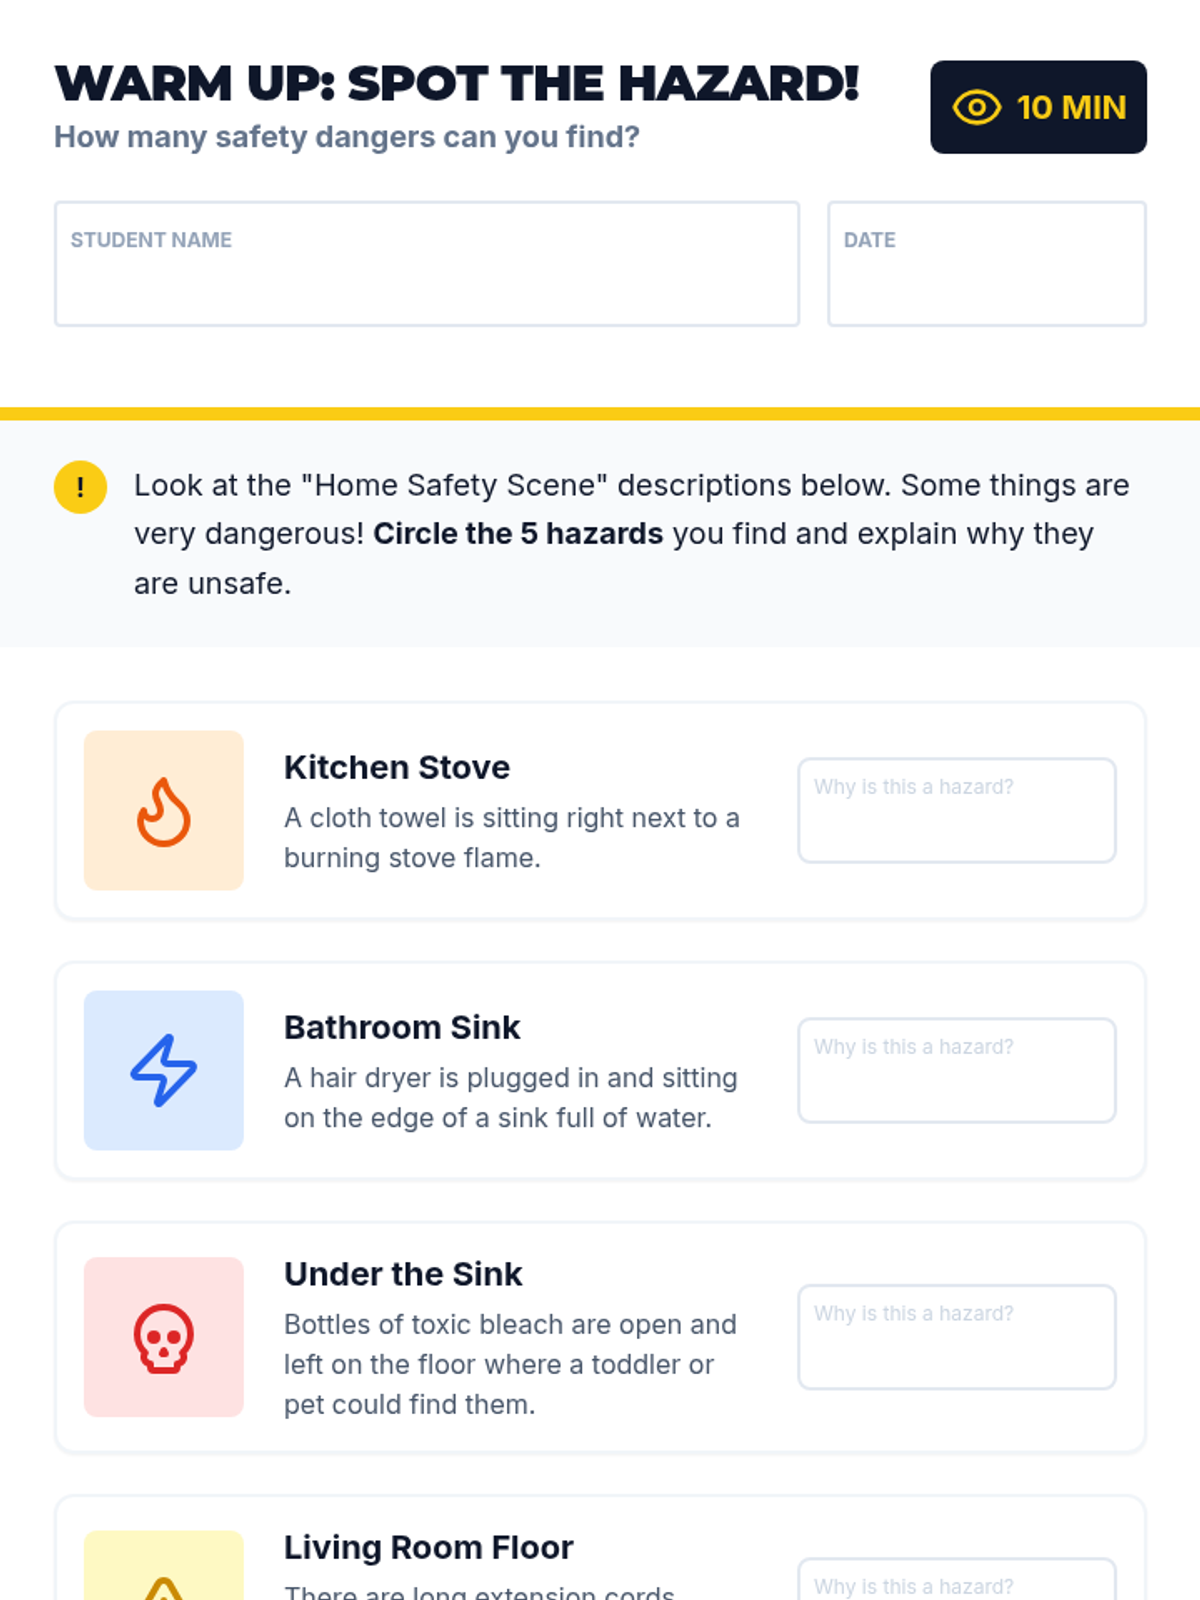Select the Kitchen Stove heading
This screenshot has width=1200, height=1600.
397,767
